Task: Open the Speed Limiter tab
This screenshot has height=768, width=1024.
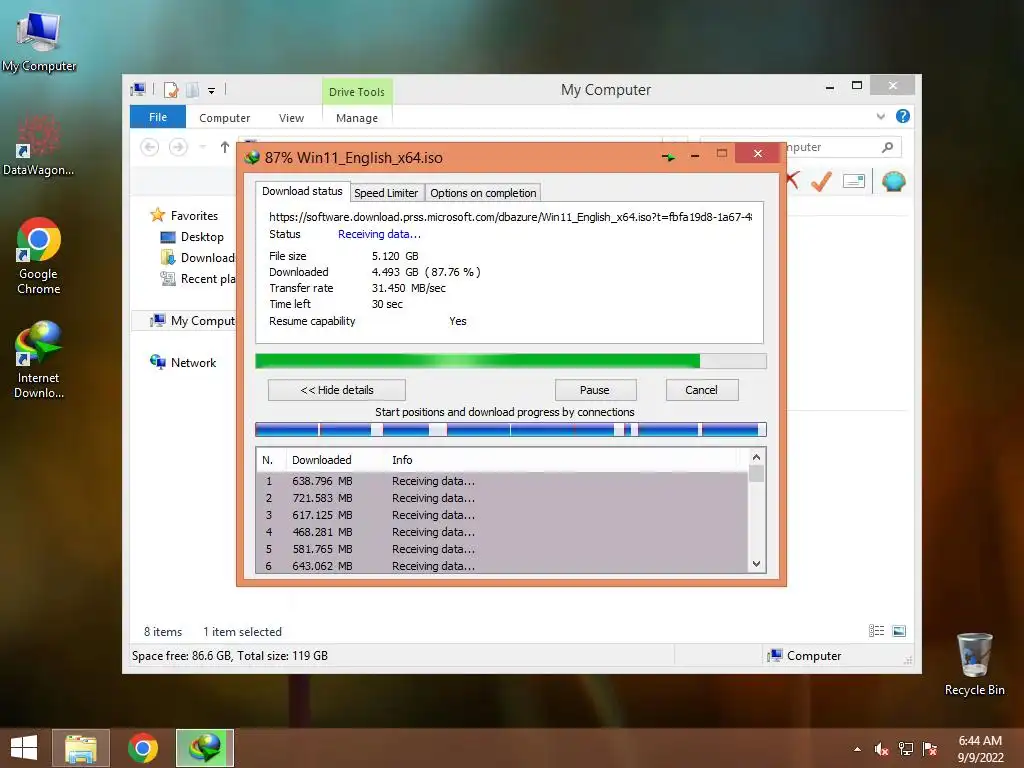Action: [386, 193]
